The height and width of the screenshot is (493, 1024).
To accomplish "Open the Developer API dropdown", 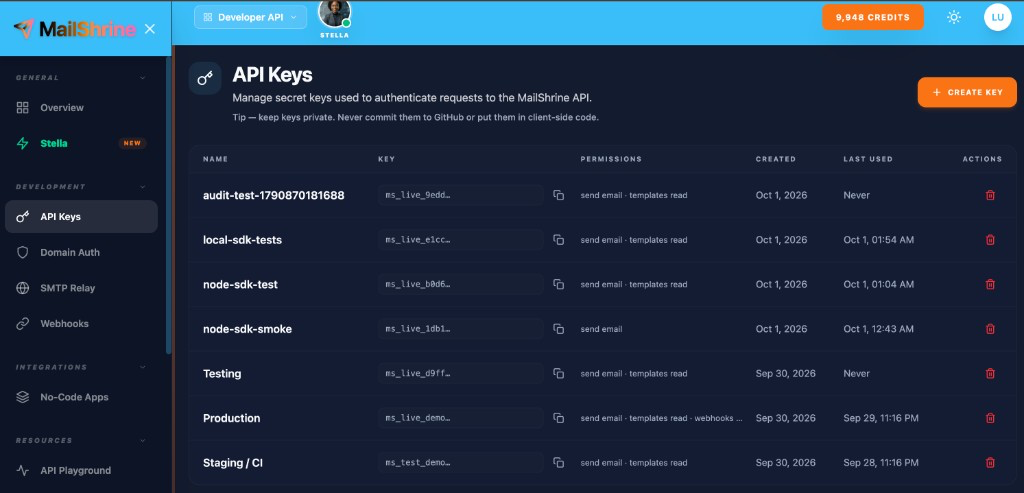I will pos(250,18).
